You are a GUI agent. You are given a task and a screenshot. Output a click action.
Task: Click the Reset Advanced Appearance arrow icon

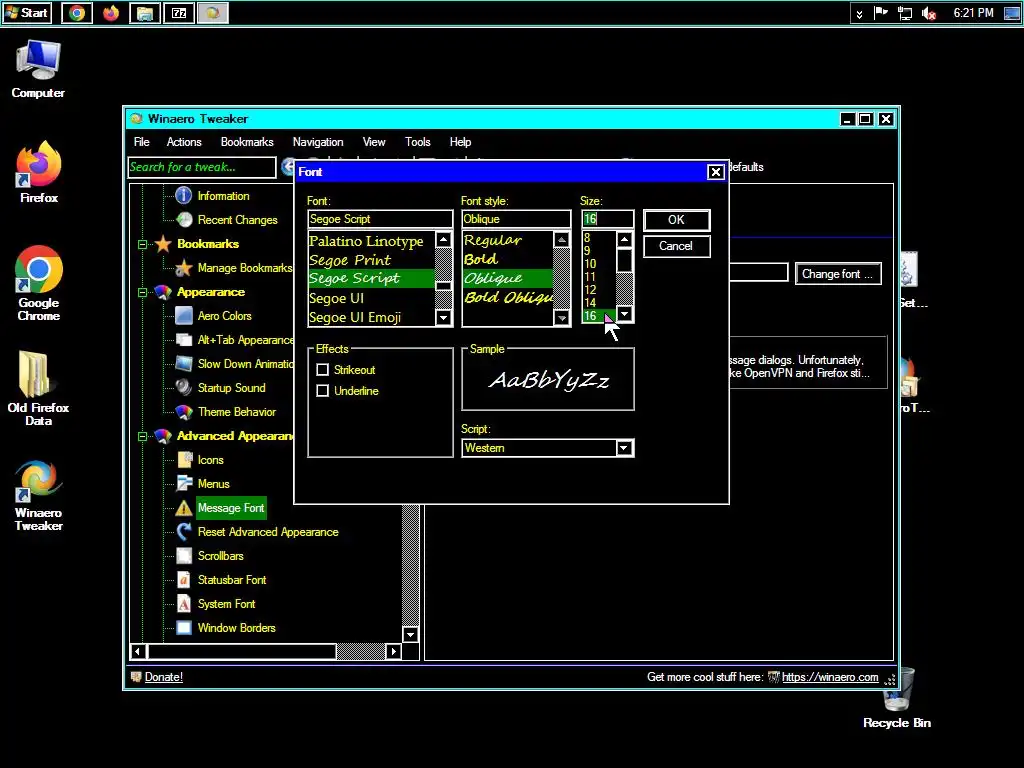pos(184,532)
